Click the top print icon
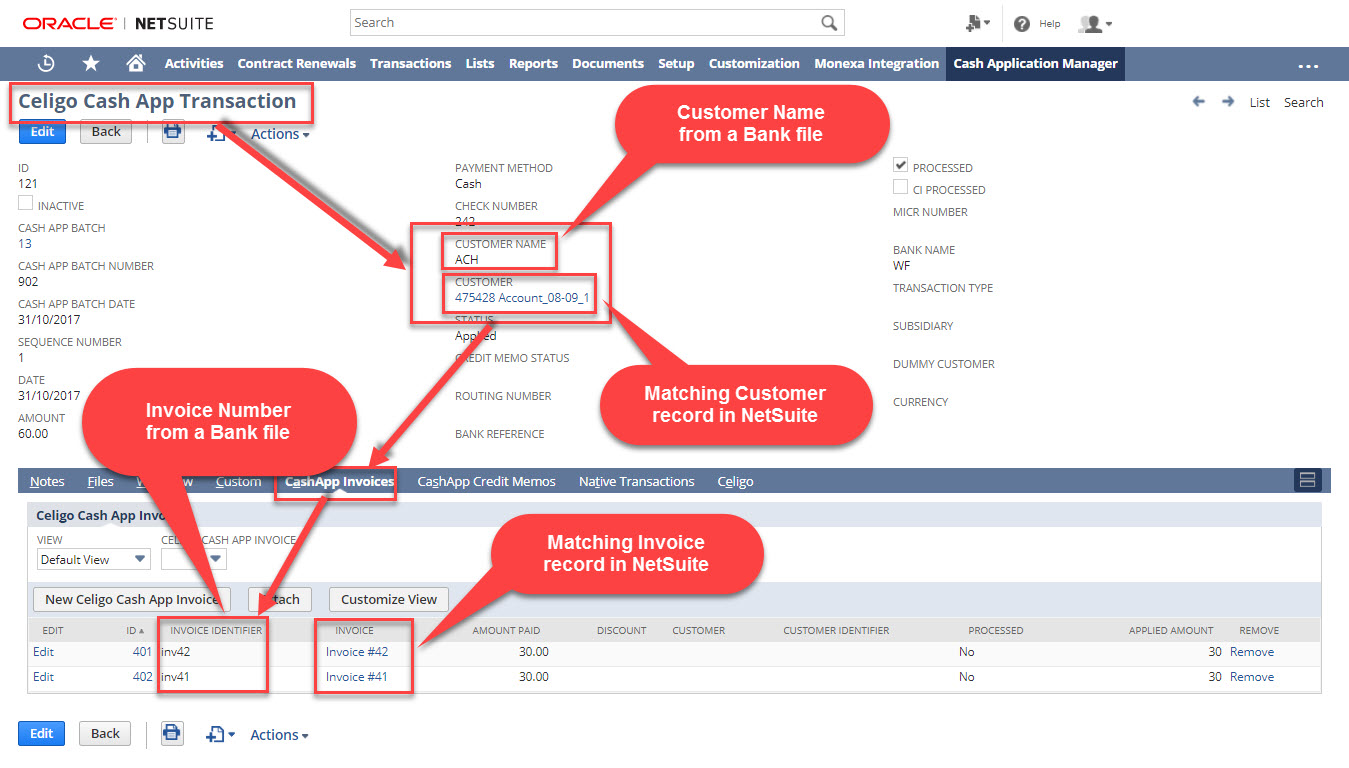This screenshot has height=768, width=1349. tap(173, 131)
